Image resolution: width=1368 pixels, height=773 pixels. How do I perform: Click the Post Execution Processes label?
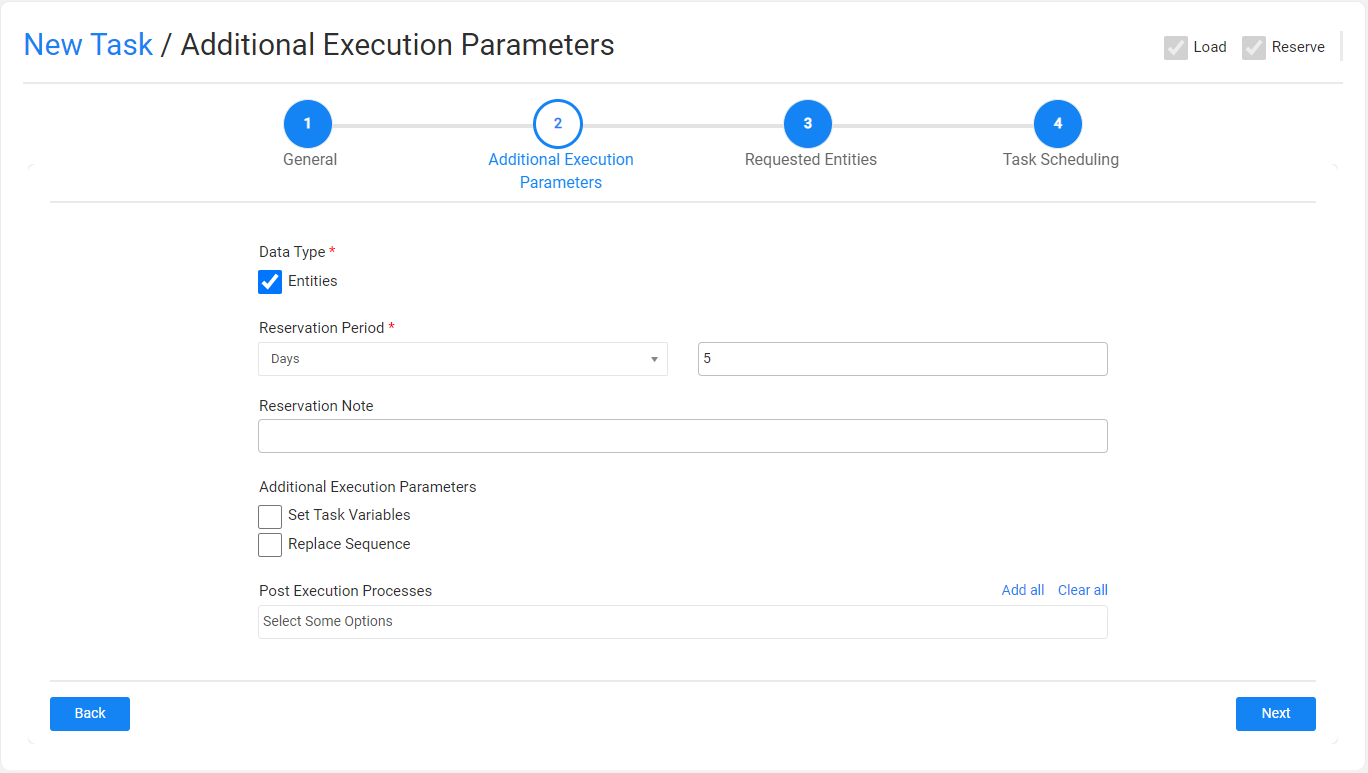[x=346, y=591]
